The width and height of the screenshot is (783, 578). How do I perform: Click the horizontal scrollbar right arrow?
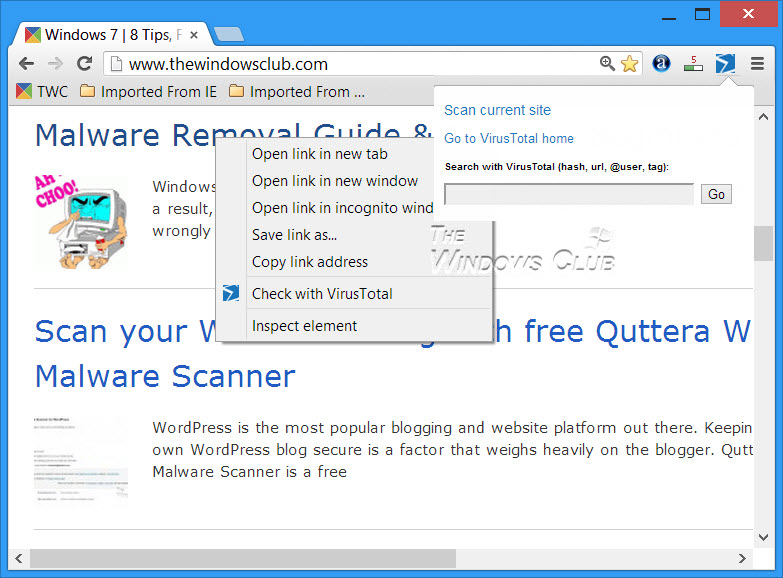tap(742, 559)
